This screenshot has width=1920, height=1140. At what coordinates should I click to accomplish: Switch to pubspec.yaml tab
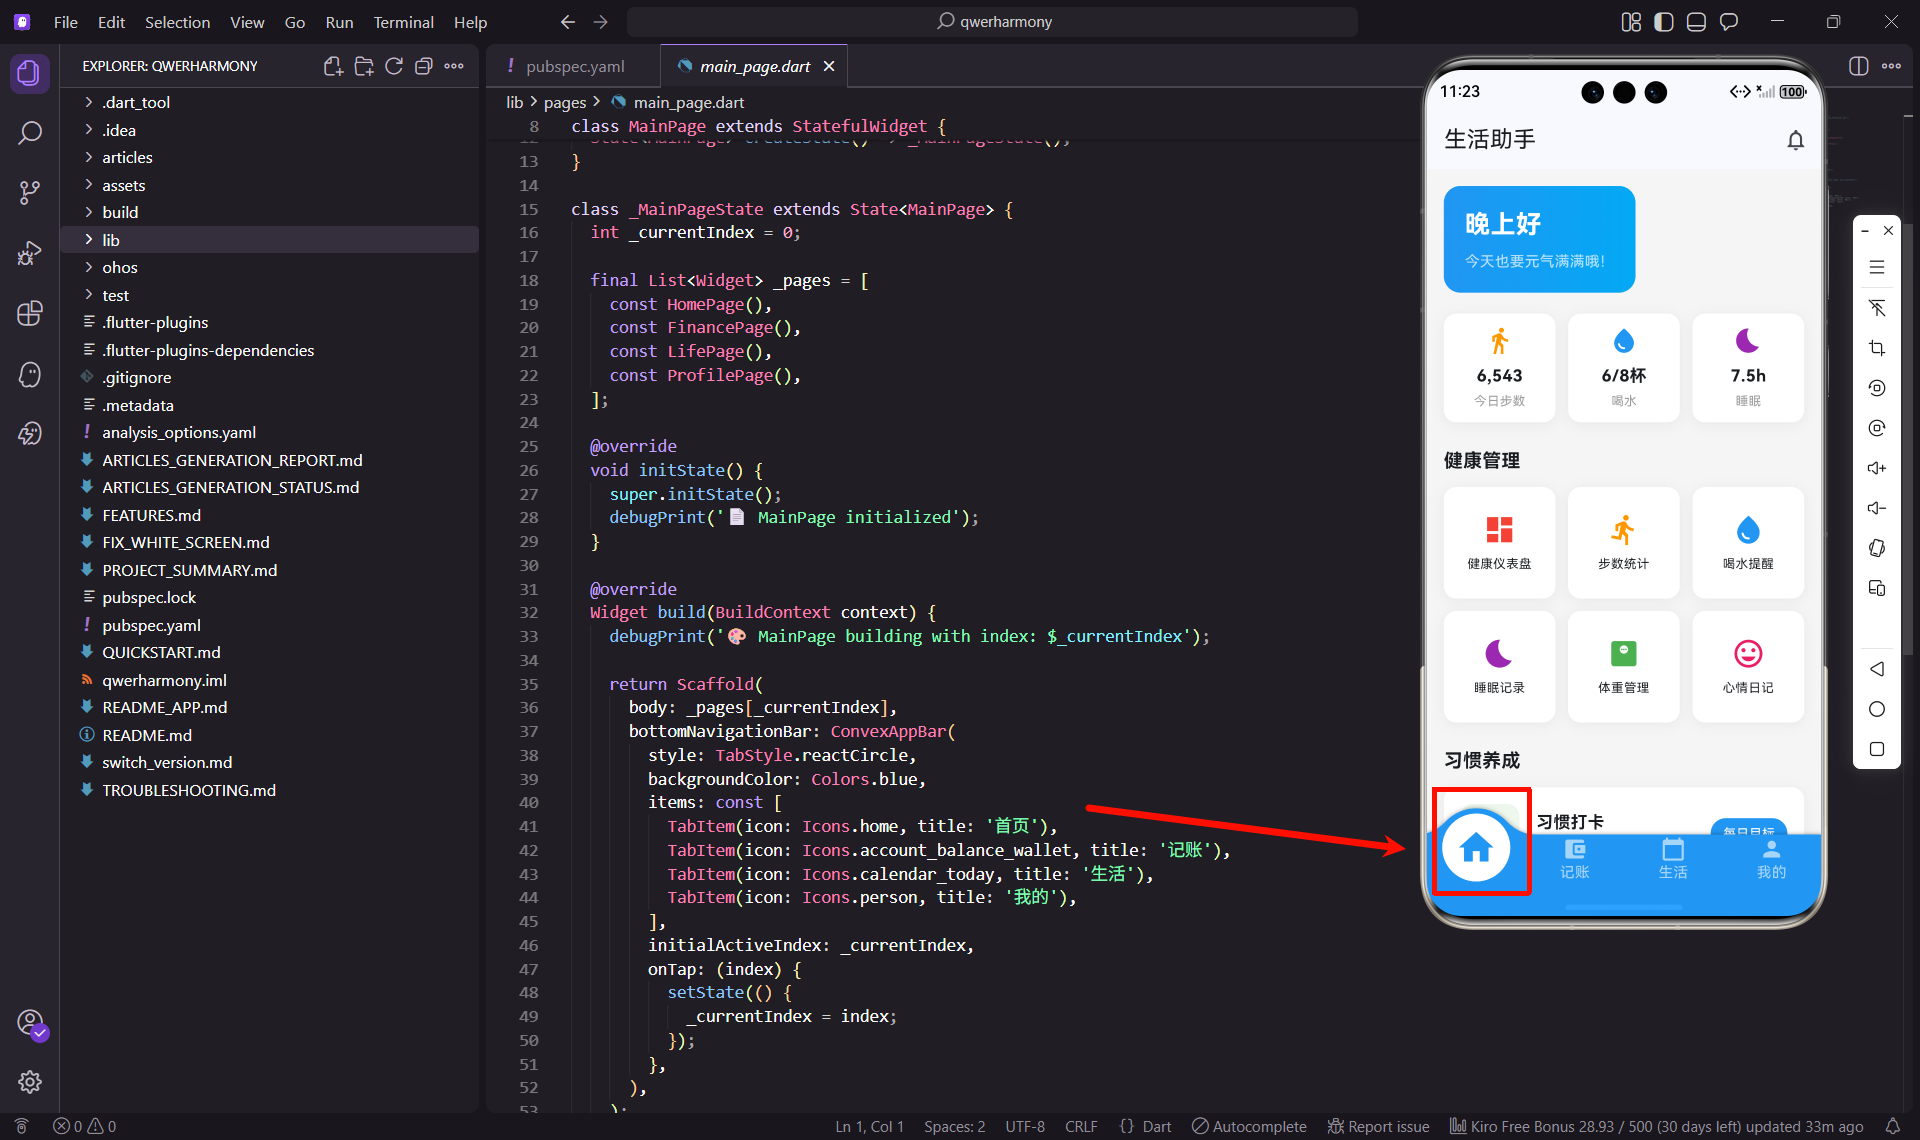[x=574, y=66]
